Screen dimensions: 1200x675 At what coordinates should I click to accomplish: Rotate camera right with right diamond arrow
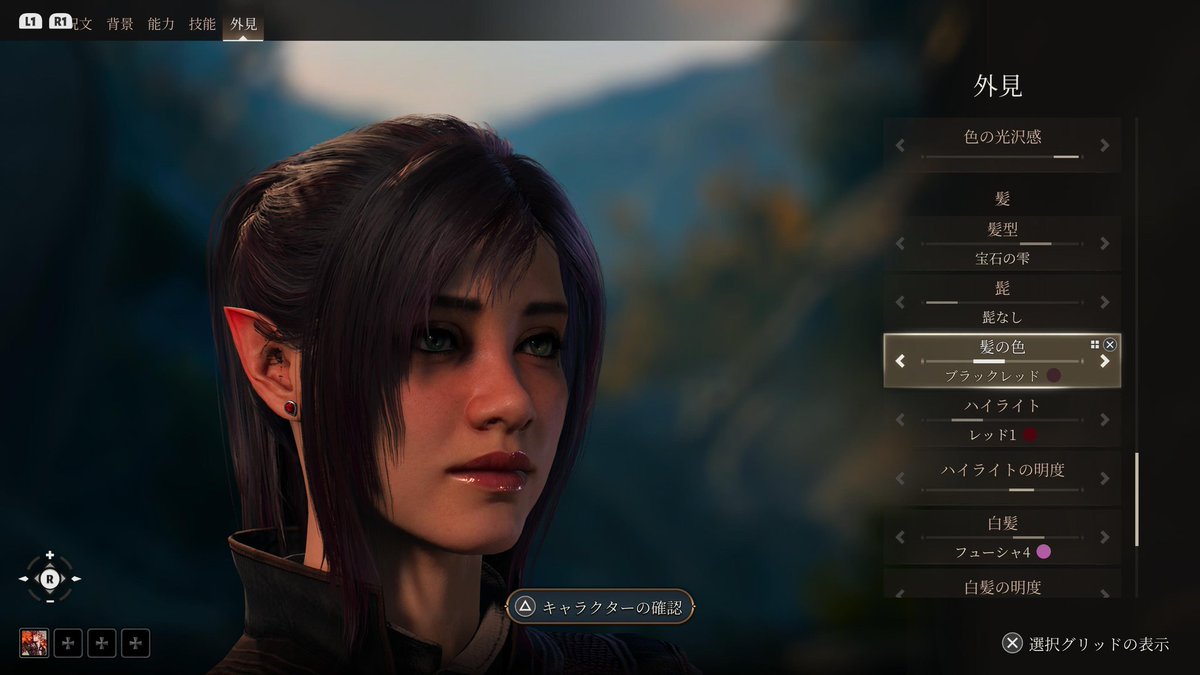point(74,579)
